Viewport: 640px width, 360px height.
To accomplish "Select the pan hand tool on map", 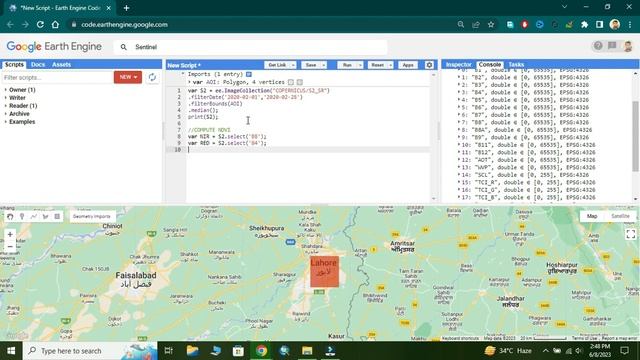I will 10,216.
